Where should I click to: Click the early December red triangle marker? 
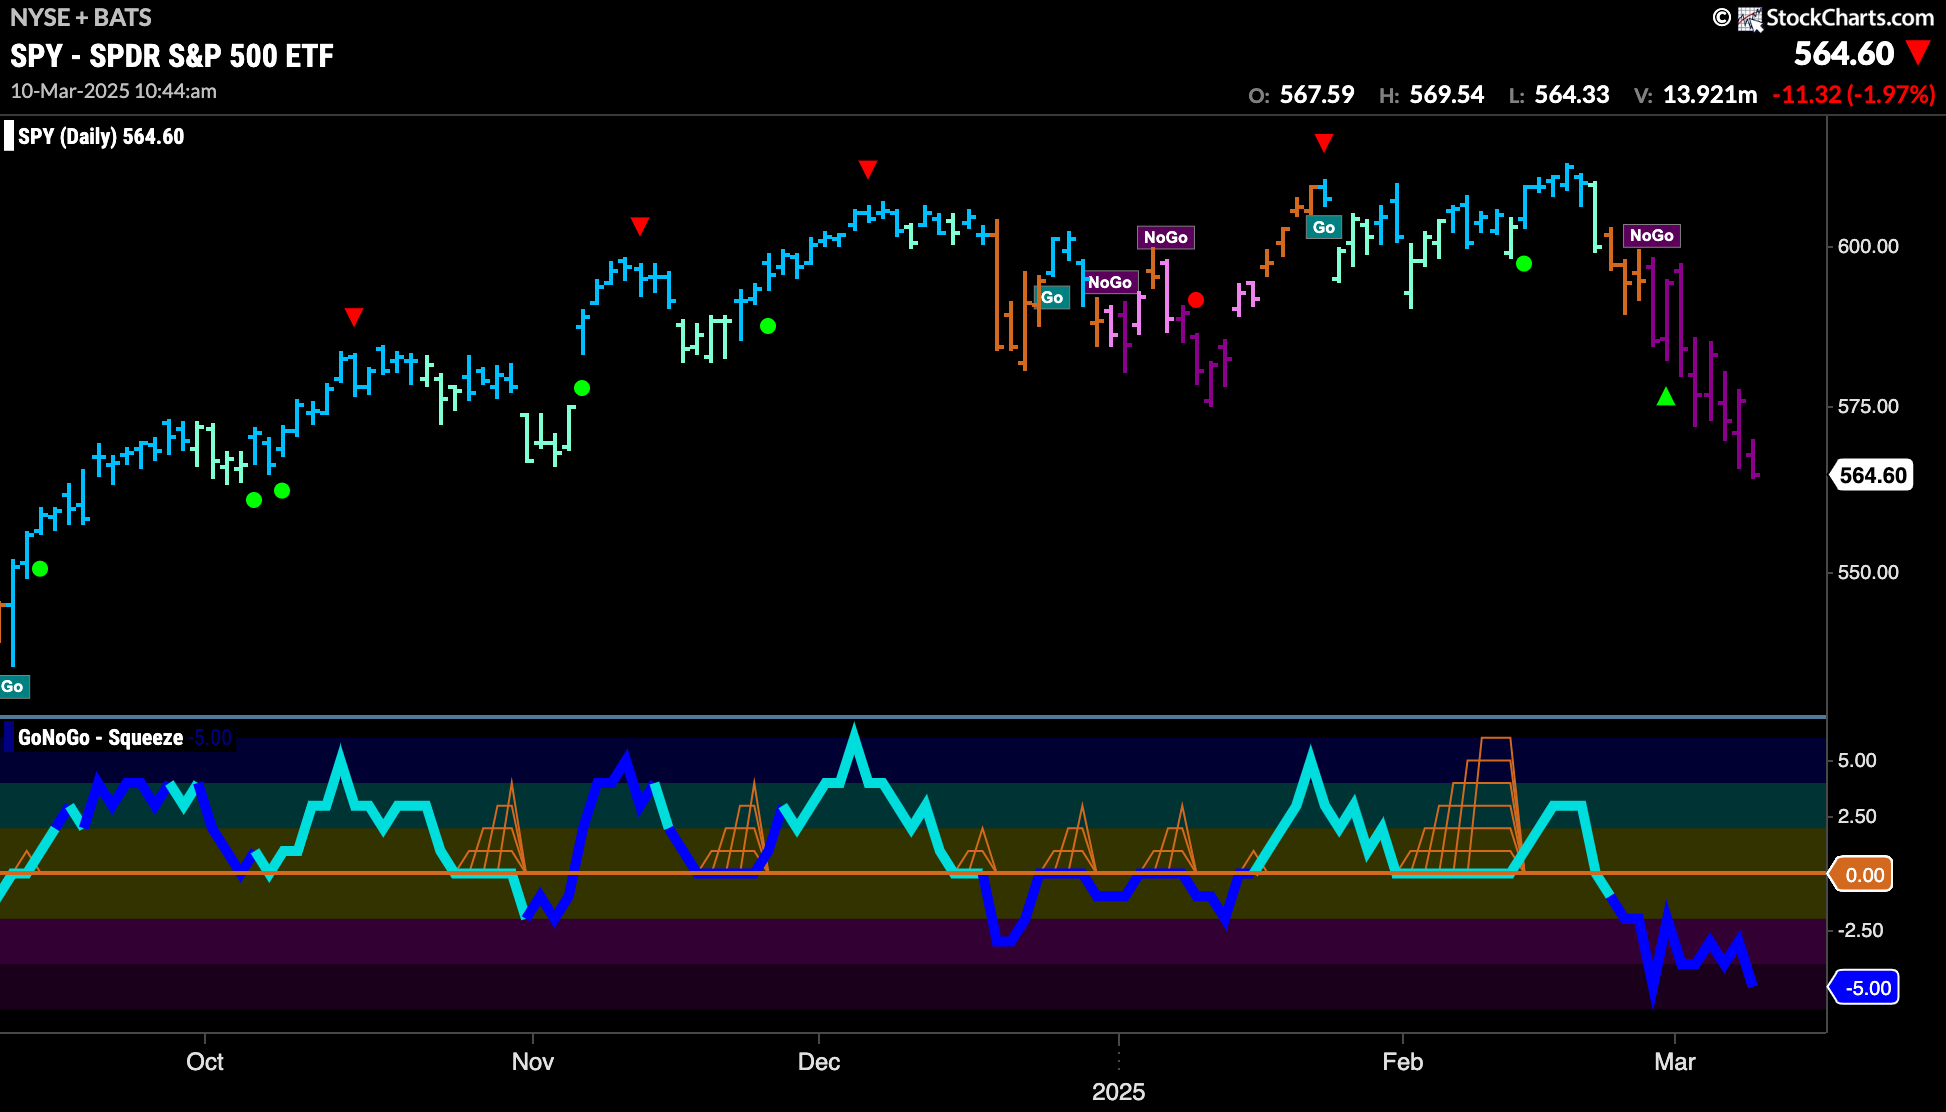tap(868, 169)
